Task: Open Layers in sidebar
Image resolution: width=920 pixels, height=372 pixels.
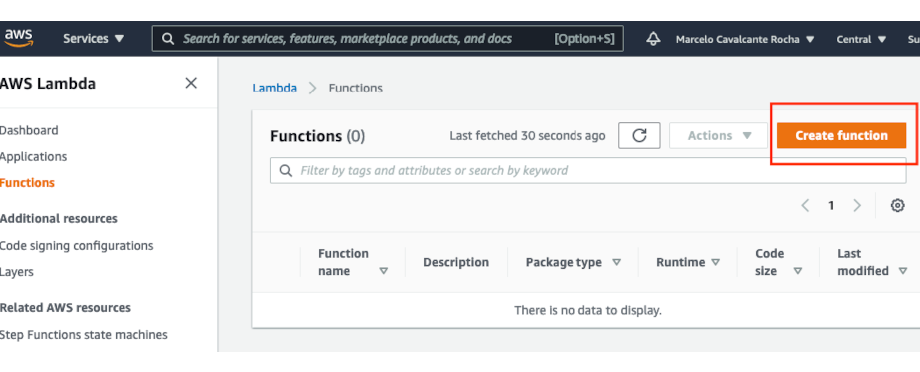Action: pos(16,272)
